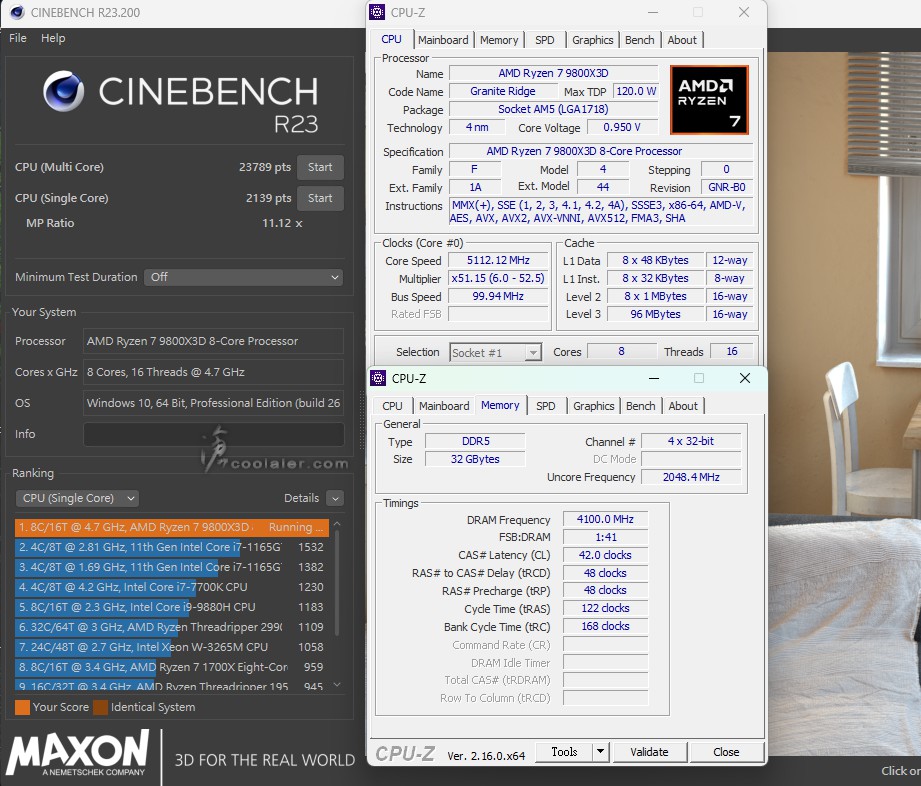Image resolution: width=921 pixels, height=786 pixels.
Task: Switch to Mainboard tab in upper CPU-Z window
Action: click(x=443, y=40)
